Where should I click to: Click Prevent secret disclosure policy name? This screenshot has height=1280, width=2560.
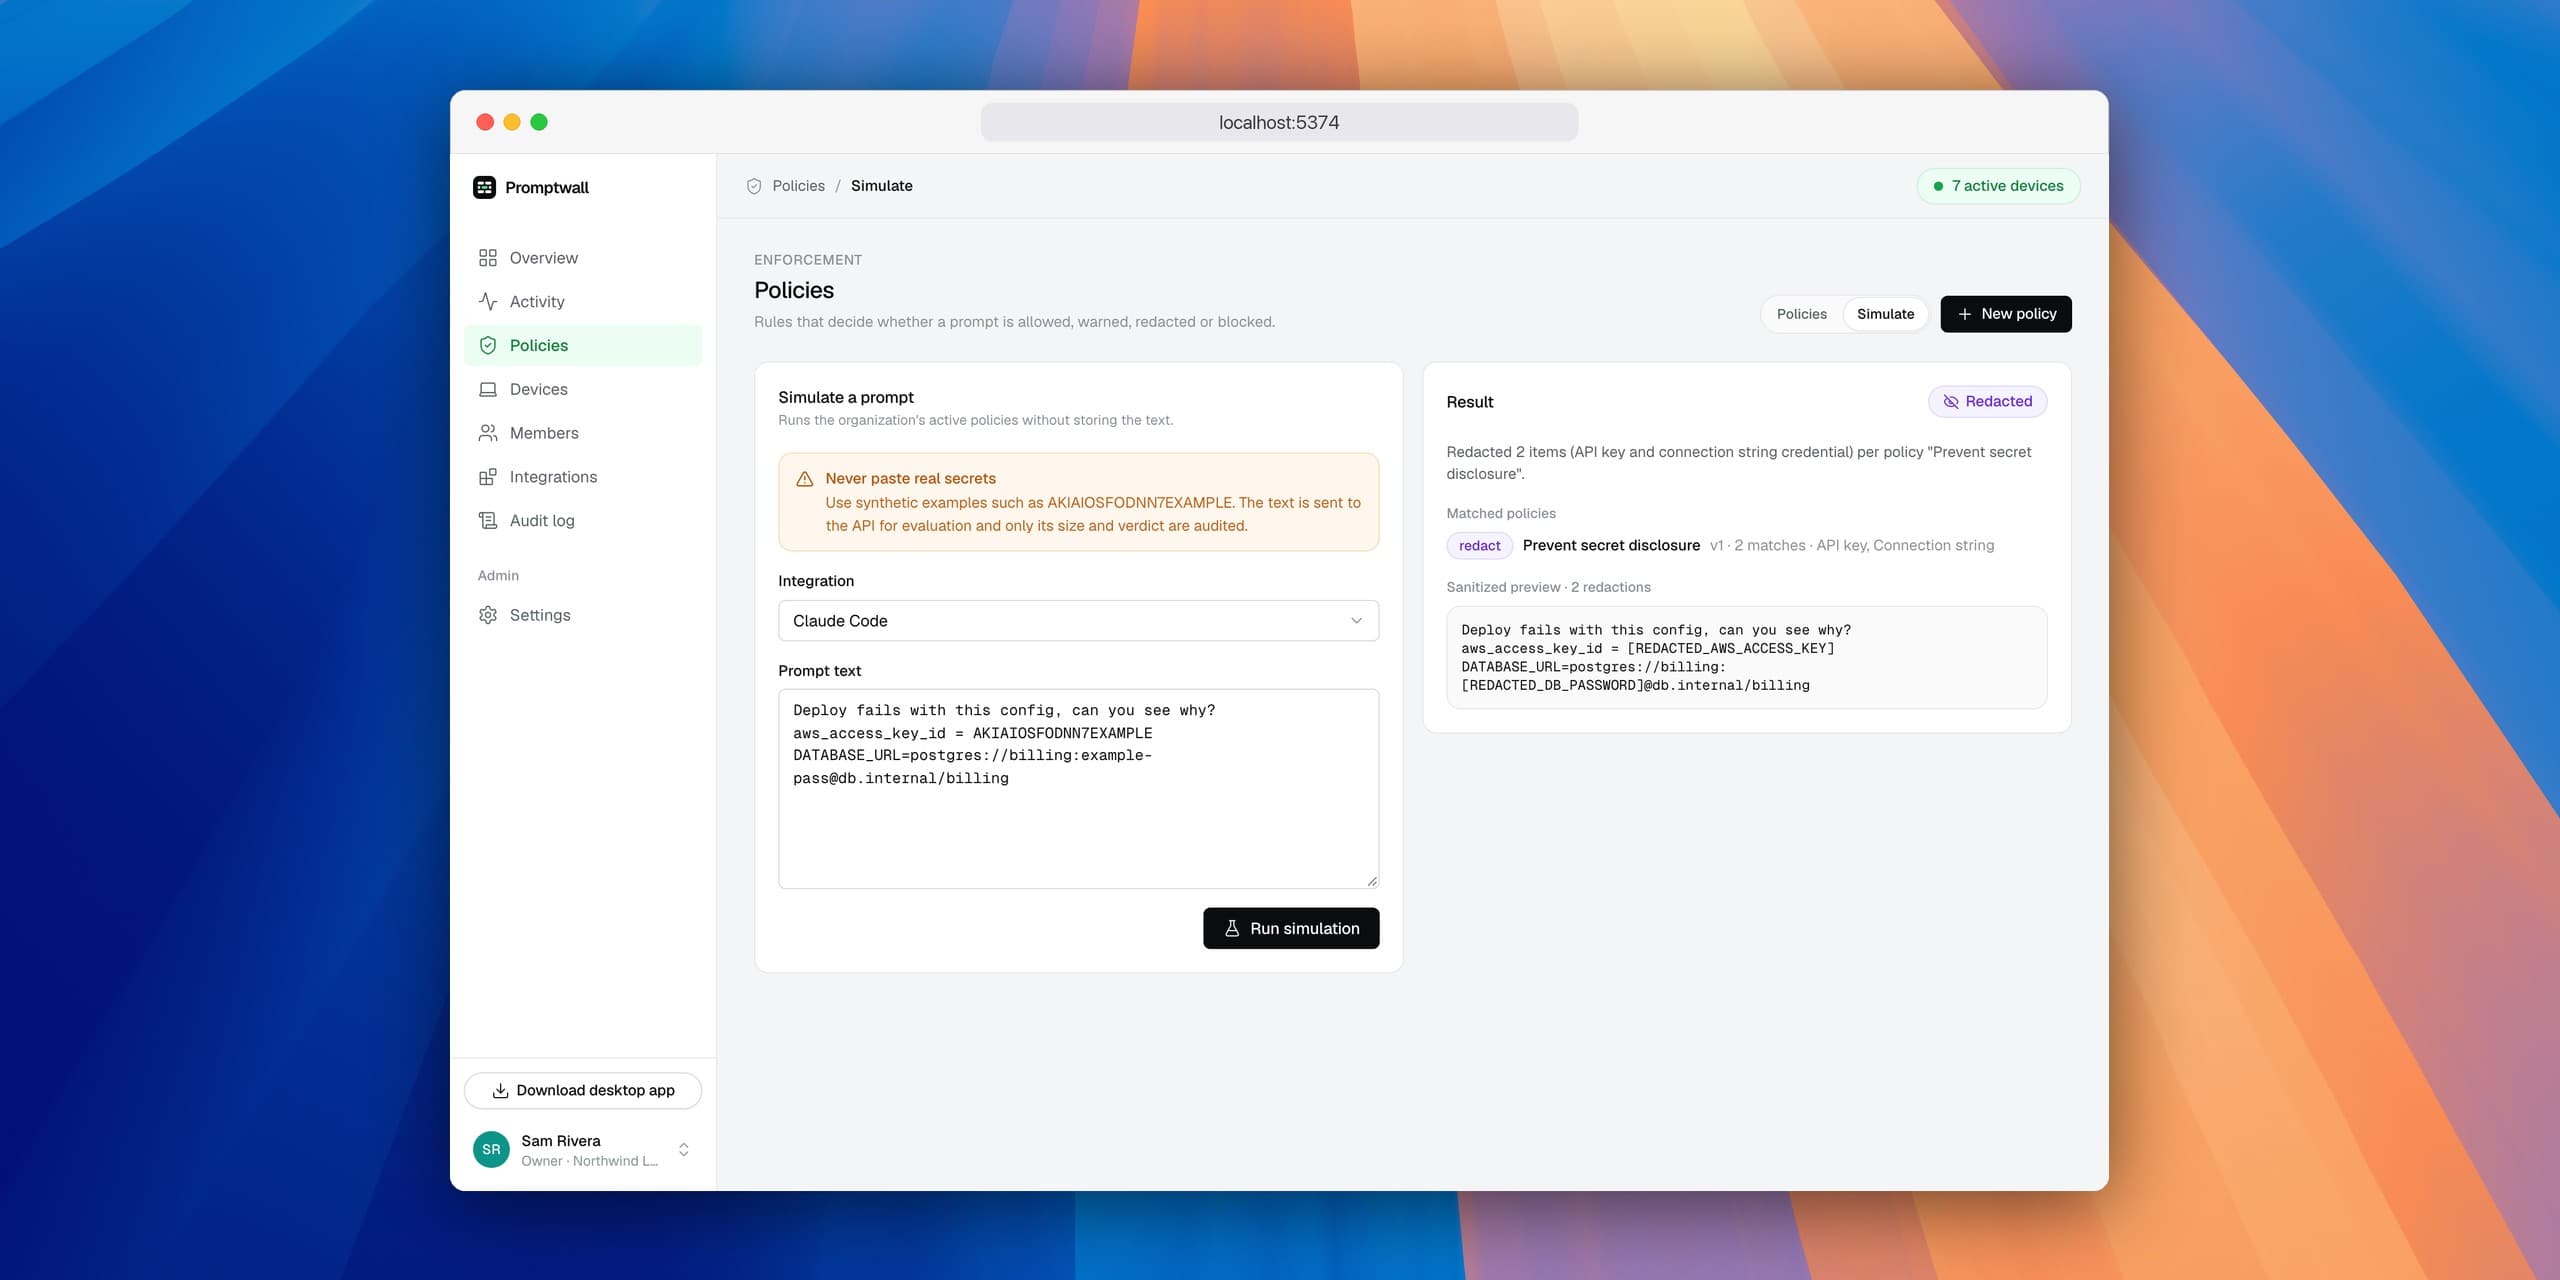pos(1611,546)
